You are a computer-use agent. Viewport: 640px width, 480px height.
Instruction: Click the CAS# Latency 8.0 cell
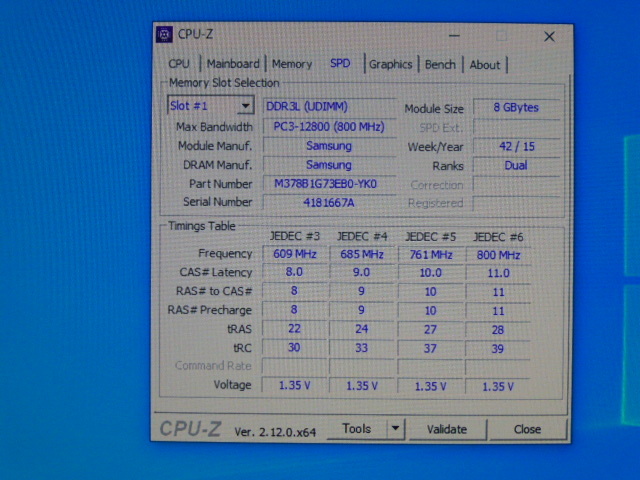(294, 272)
